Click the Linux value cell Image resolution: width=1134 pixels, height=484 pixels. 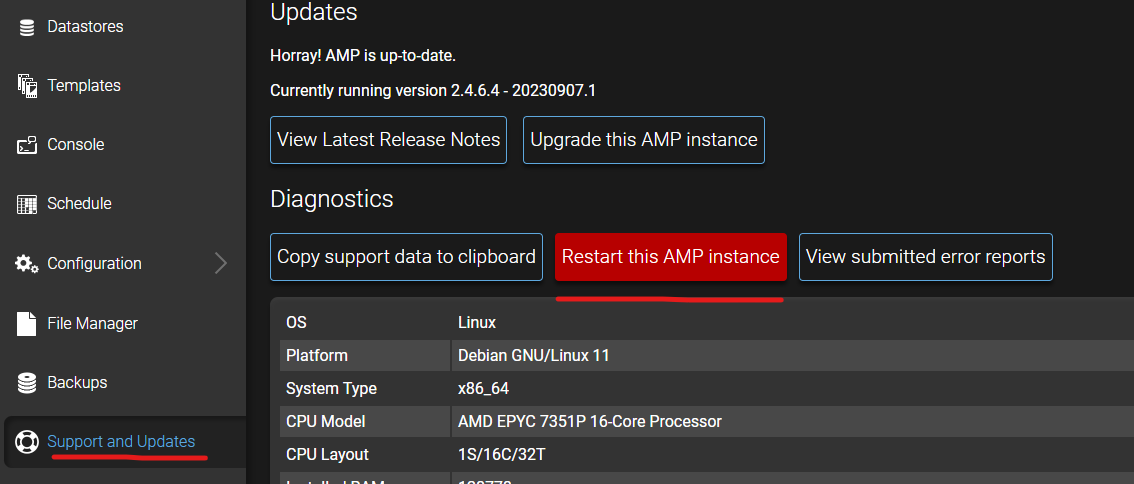(x=477, y=323)
